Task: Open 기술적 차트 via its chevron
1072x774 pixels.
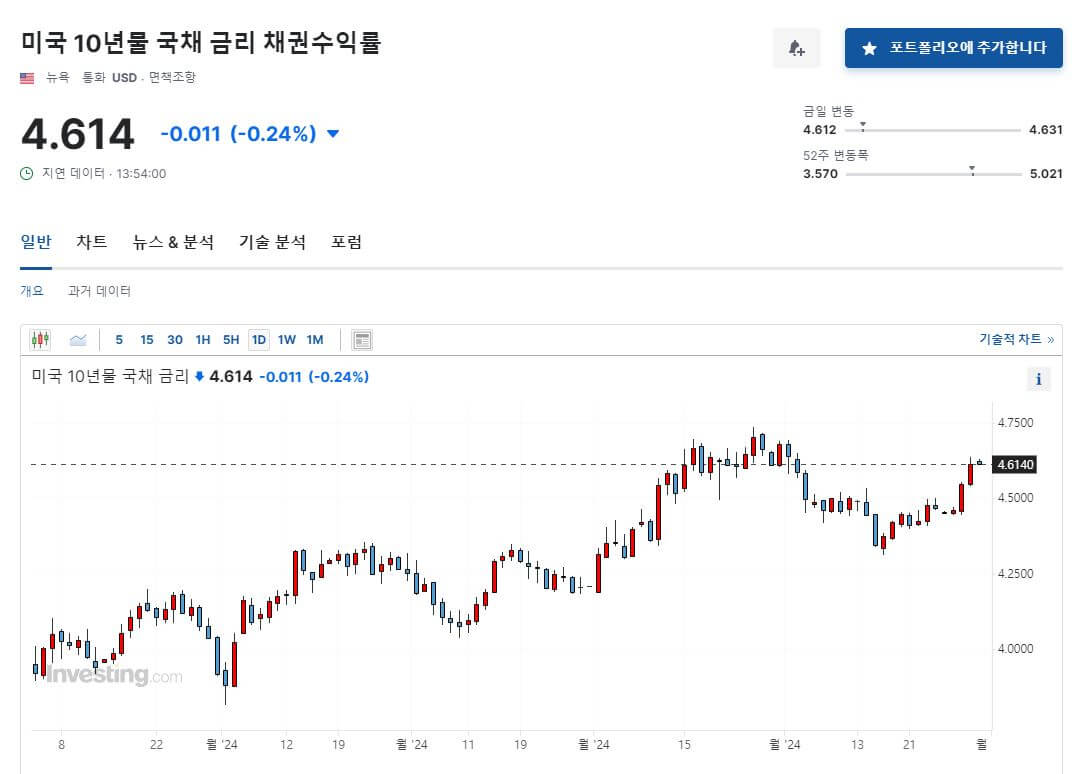Action: pos(1053,339)
